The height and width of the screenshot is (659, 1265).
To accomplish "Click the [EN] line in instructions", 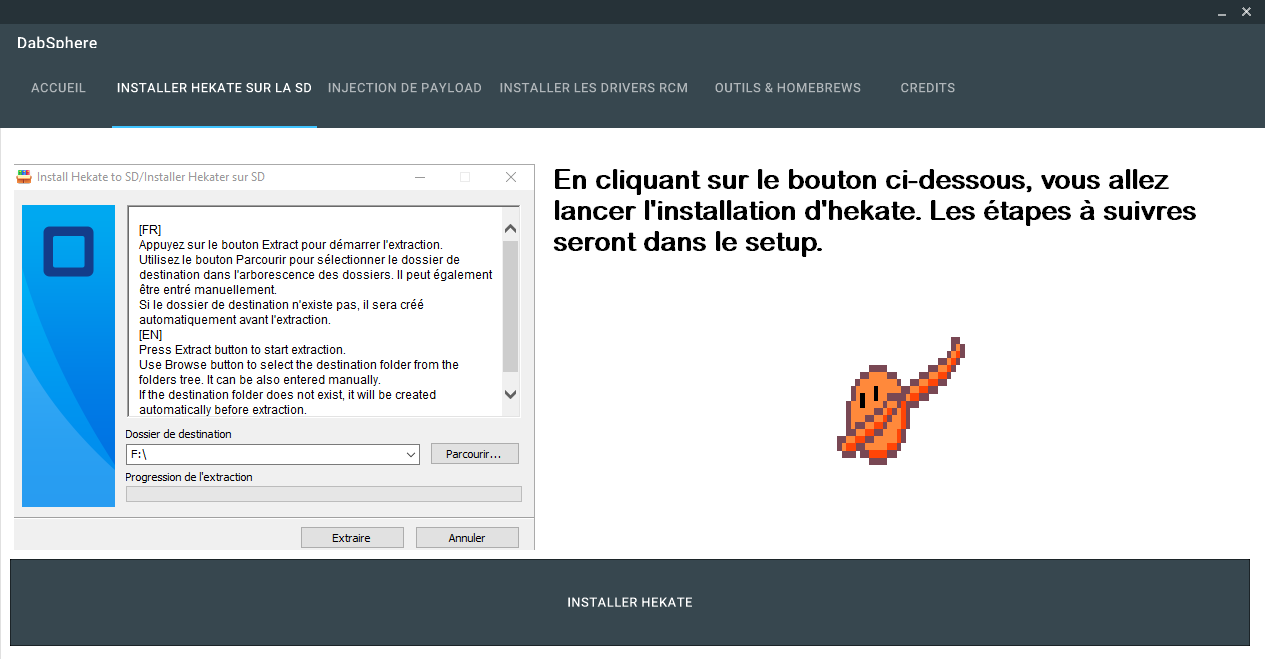I will click(x=150, y=335).
